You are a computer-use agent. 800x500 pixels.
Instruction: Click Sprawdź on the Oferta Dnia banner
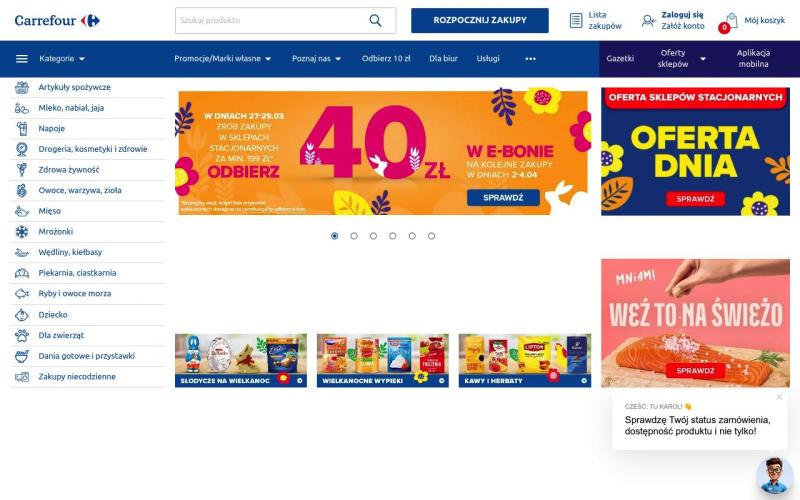pyautogui.click(x=695, y=199)
